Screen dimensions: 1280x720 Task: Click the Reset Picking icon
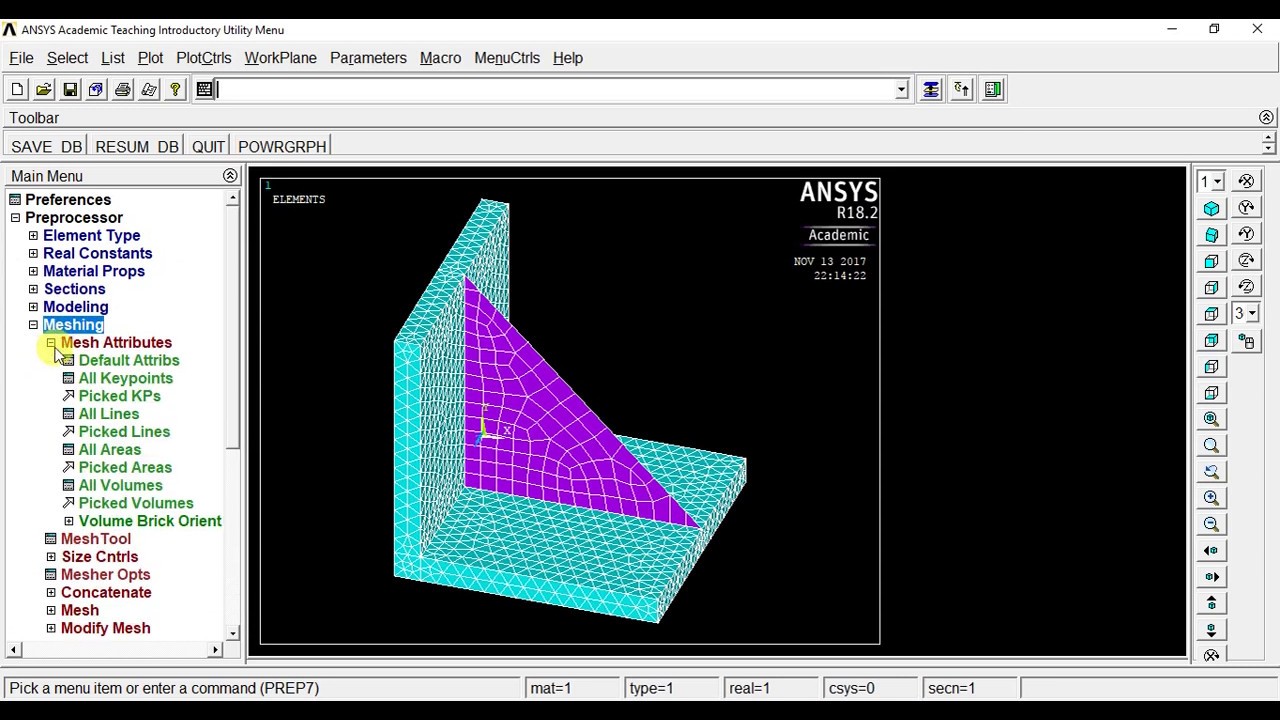point(962,90)
